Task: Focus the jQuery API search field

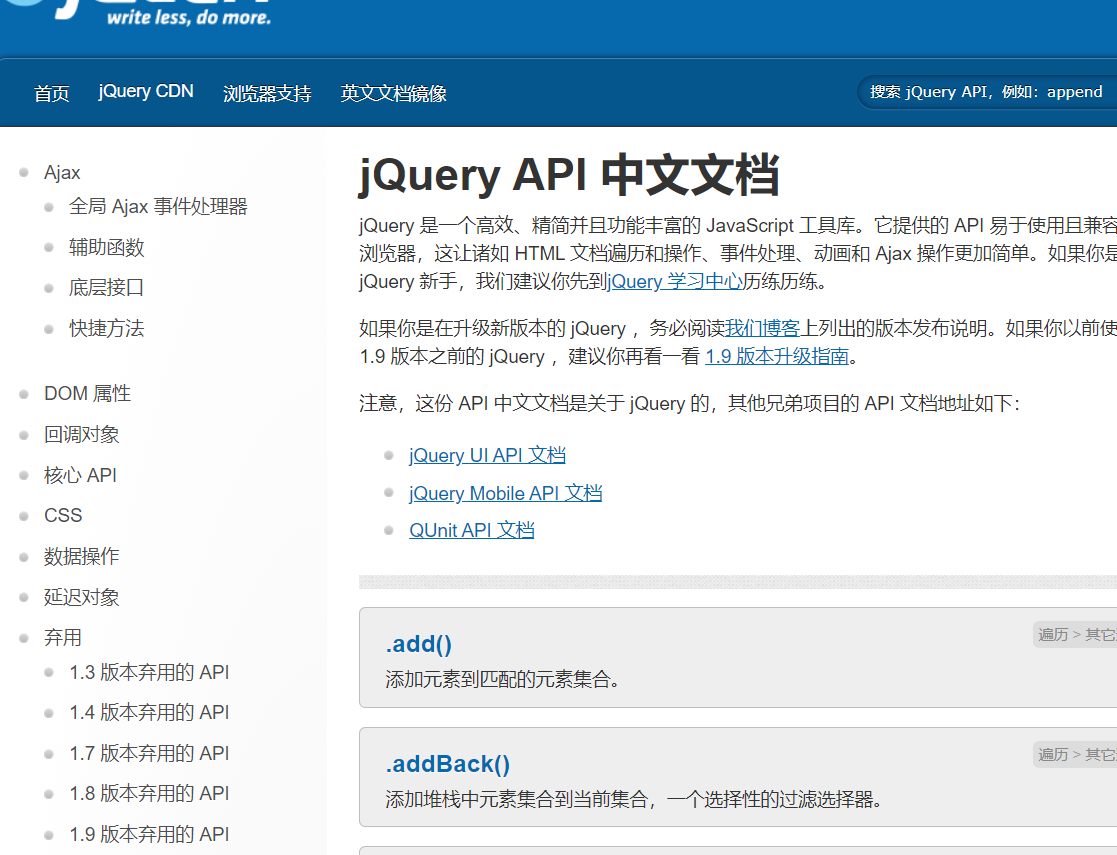Action: tap(987, 92)
